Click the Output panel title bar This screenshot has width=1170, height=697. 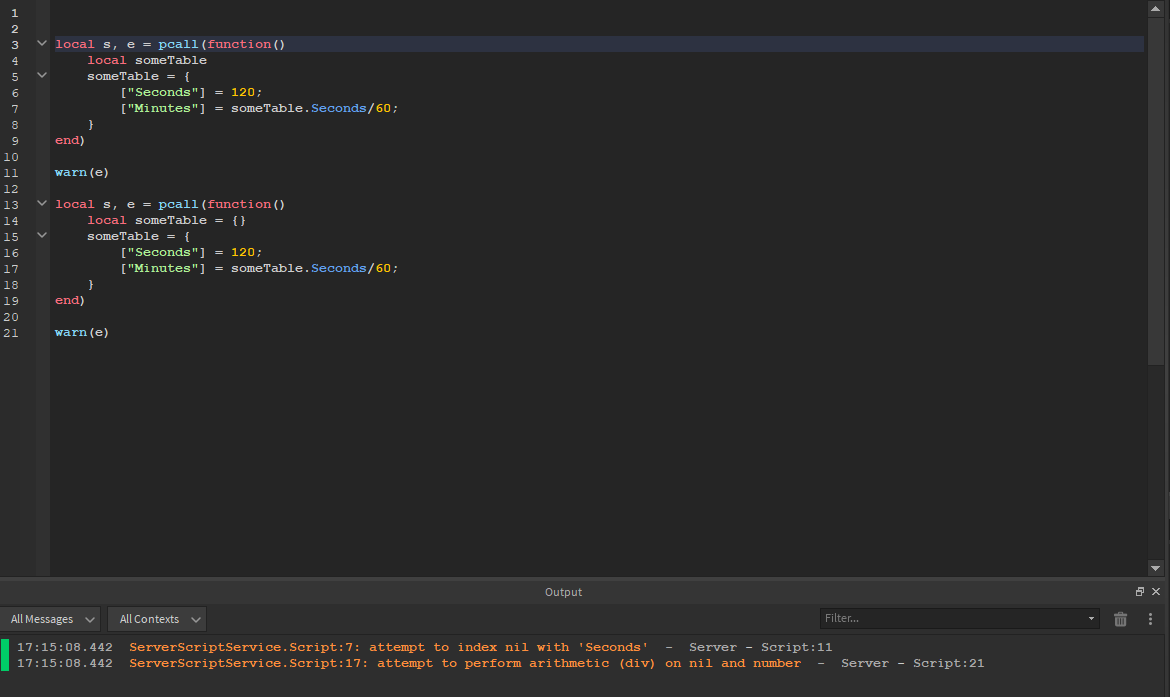tap(563, 592)
